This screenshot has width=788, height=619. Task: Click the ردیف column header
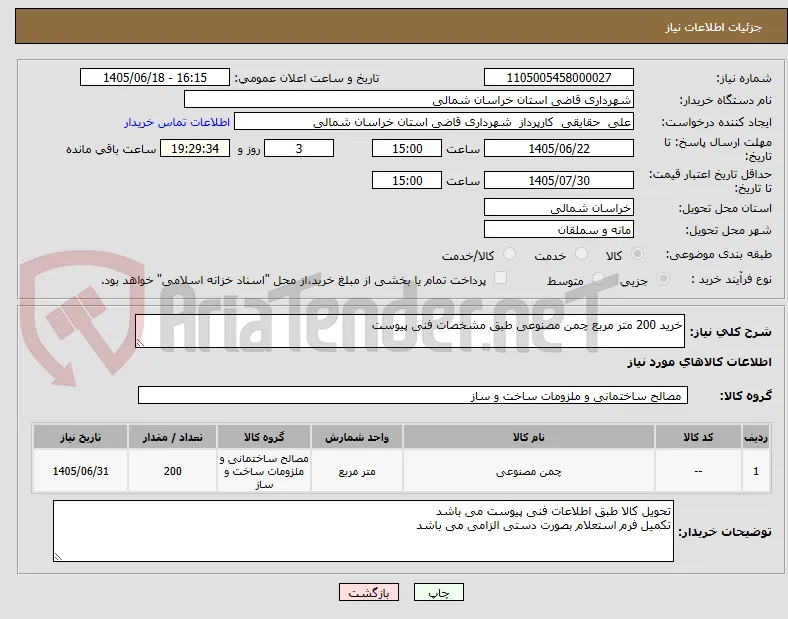756,437
